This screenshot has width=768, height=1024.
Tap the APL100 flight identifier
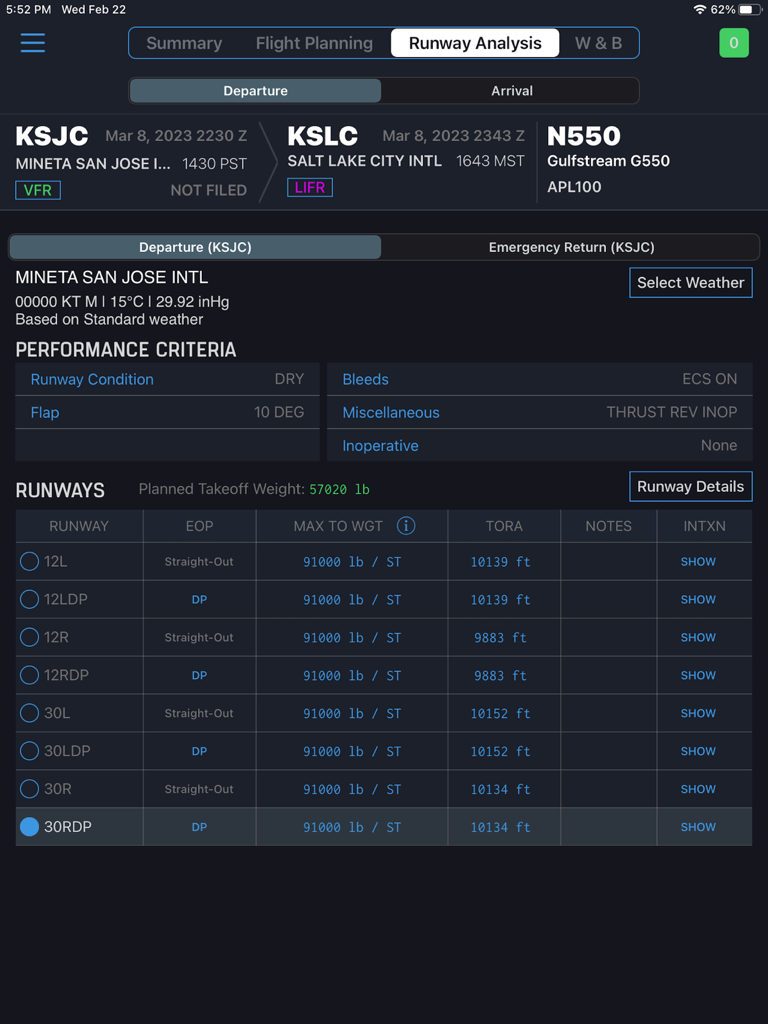pyautogui.click(x=574, y=187)
